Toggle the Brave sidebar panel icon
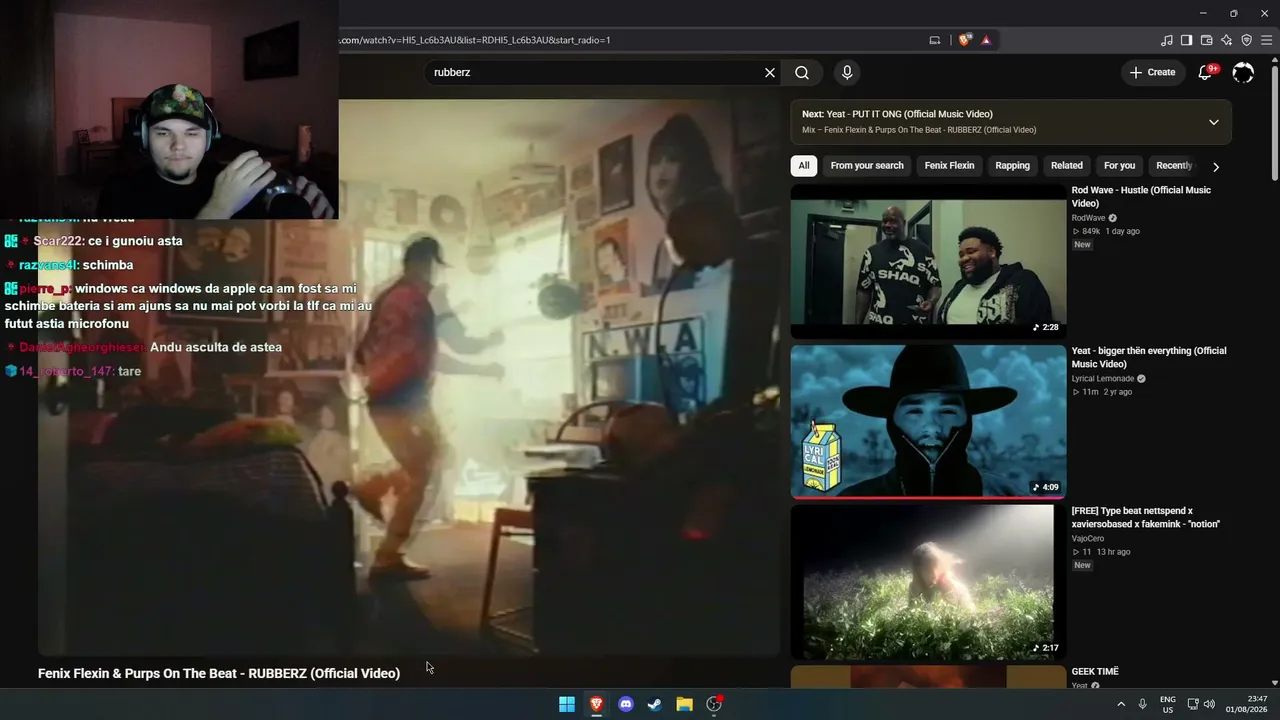This screenshot has height=720, width=1280. tap(1186, 40)
